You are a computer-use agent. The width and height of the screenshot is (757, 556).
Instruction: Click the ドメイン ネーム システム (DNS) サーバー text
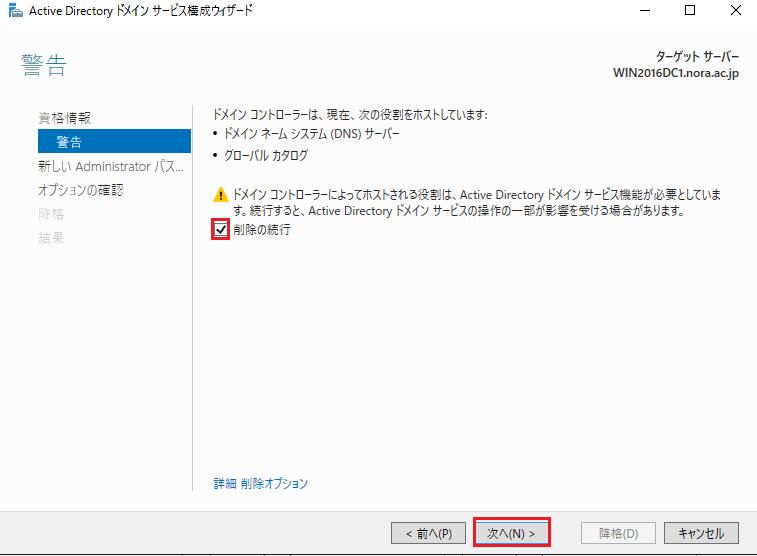coord(311,133)
